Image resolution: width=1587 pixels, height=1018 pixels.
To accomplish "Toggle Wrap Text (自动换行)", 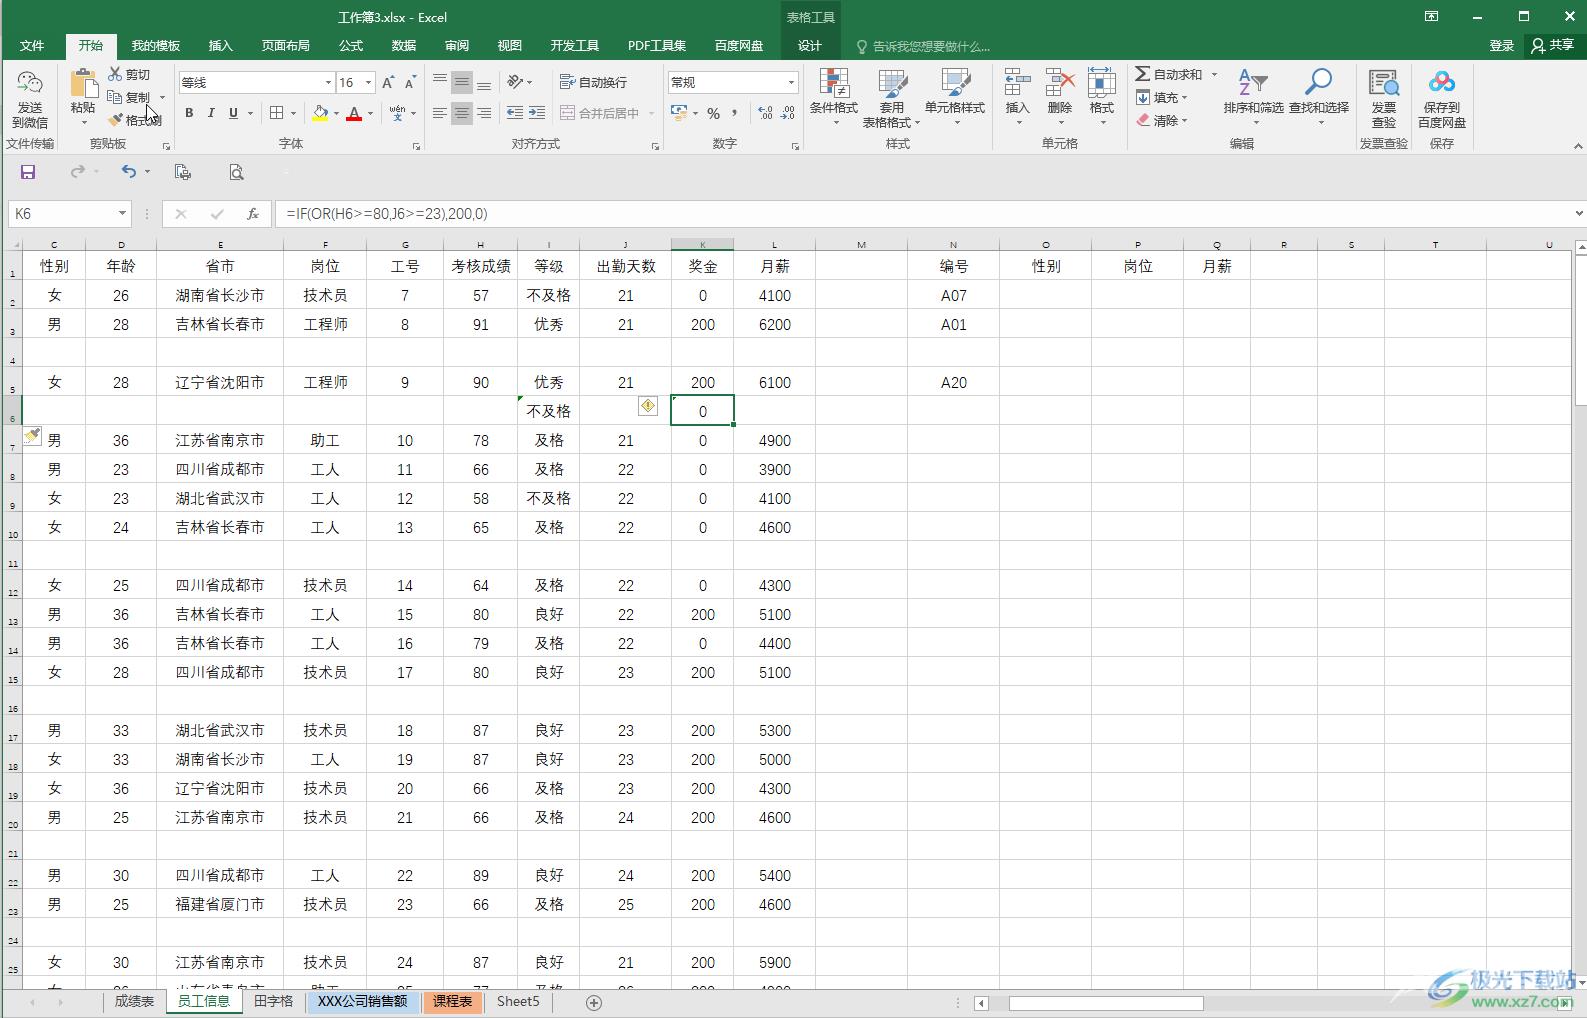I will tap(593, 82).
